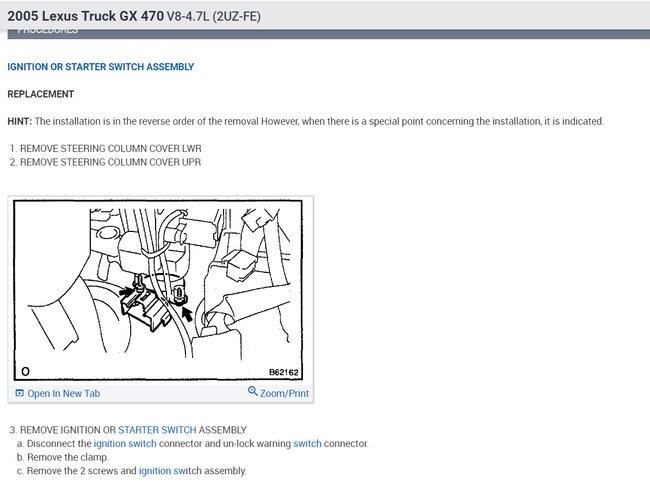Screen dimensions: 650x496
Task: Open diagram via Open In New Tab link
Action: point(63,393)
